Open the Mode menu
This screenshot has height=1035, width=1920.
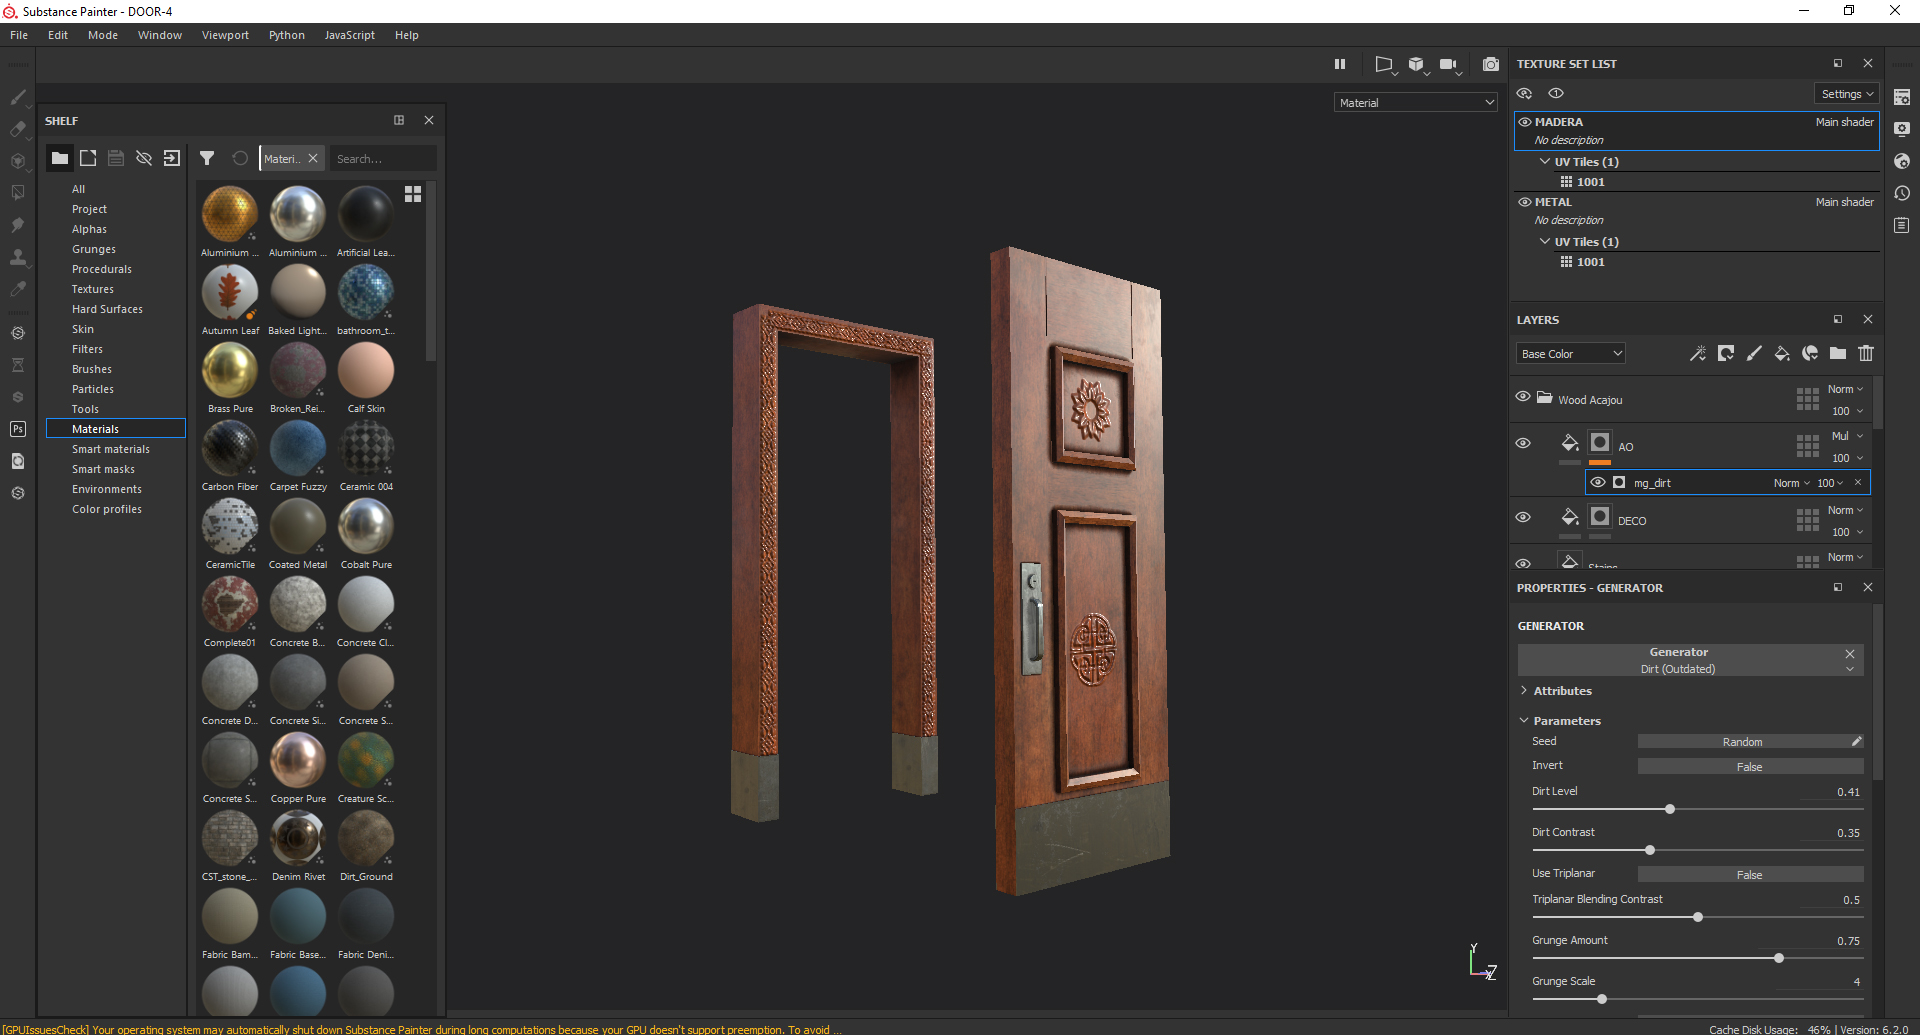(x=103, y=35)
